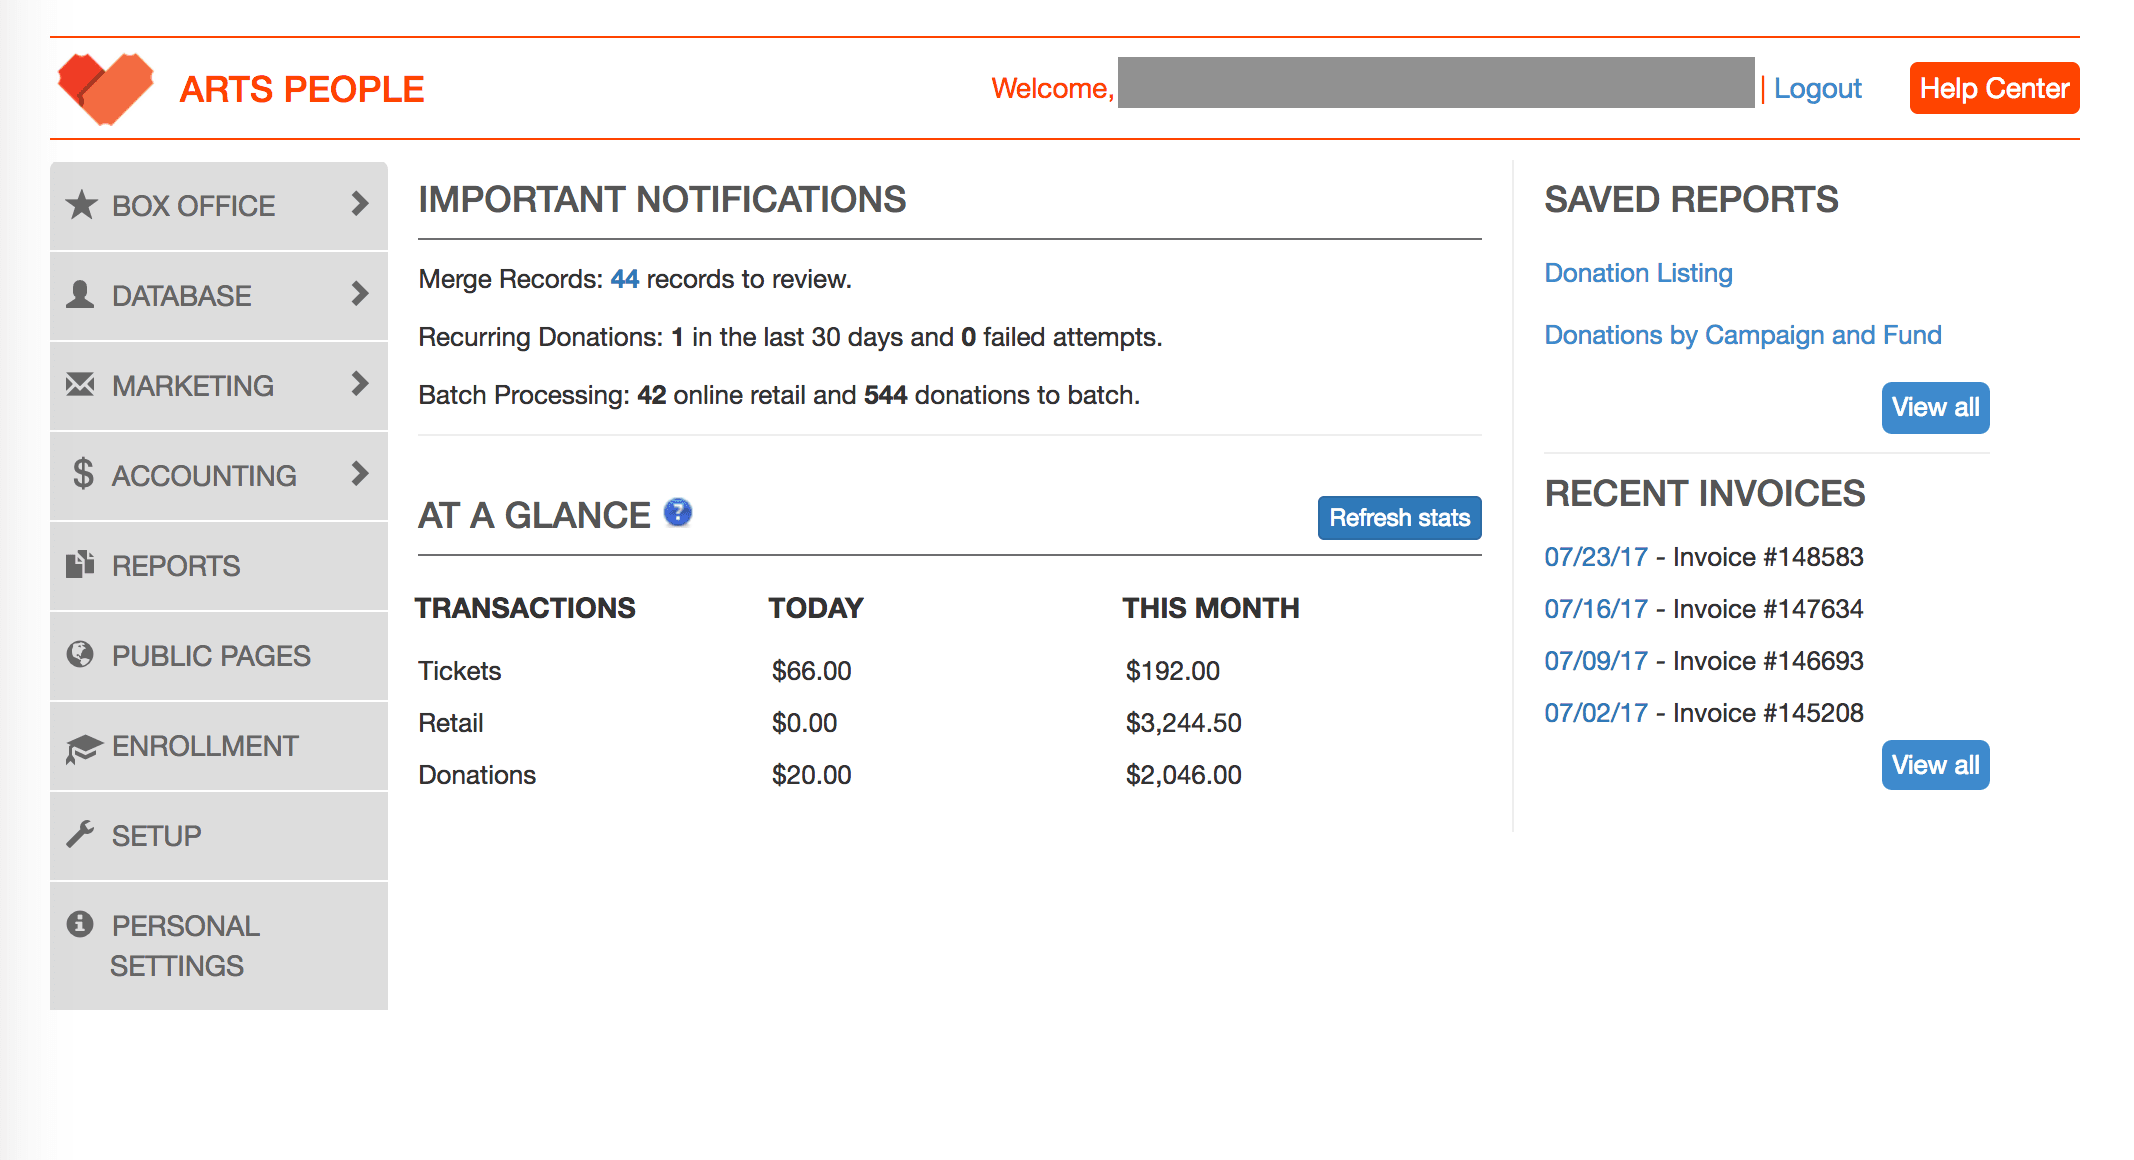The height and width of the screenshot is (1160, 2134).
Task: Open the Public Pages menu item
Action: coord(219,656)
